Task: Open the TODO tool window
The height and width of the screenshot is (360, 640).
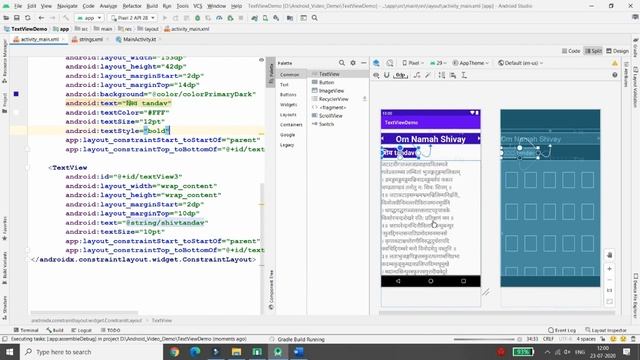Action: point(111,330)
